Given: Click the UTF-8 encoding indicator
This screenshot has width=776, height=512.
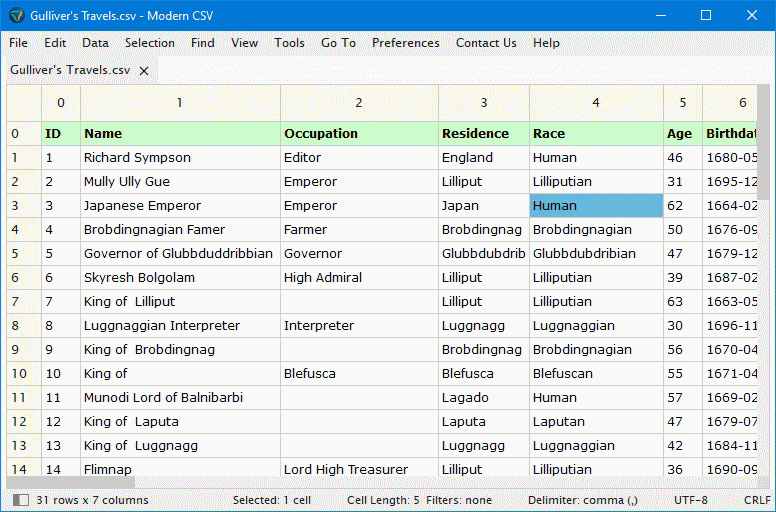Looking at the screenshot, I should click(691, 500).
